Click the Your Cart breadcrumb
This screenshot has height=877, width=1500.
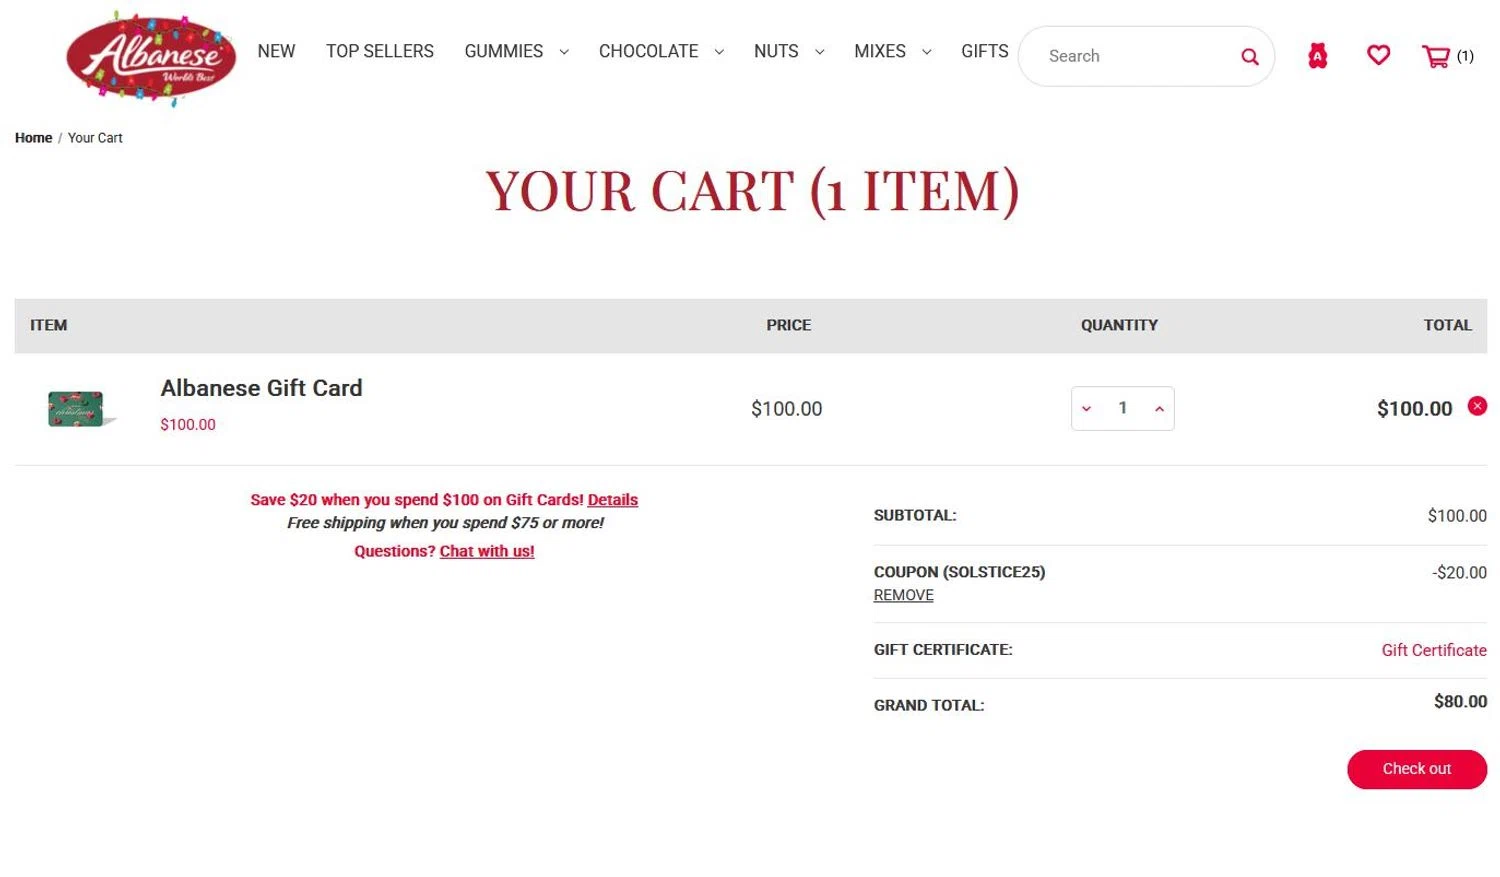click(x=95, y=138)
